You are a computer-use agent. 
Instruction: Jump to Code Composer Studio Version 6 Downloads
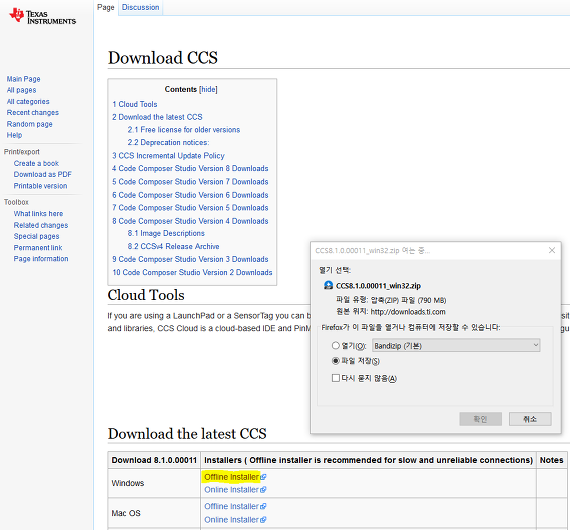(190, 195)
